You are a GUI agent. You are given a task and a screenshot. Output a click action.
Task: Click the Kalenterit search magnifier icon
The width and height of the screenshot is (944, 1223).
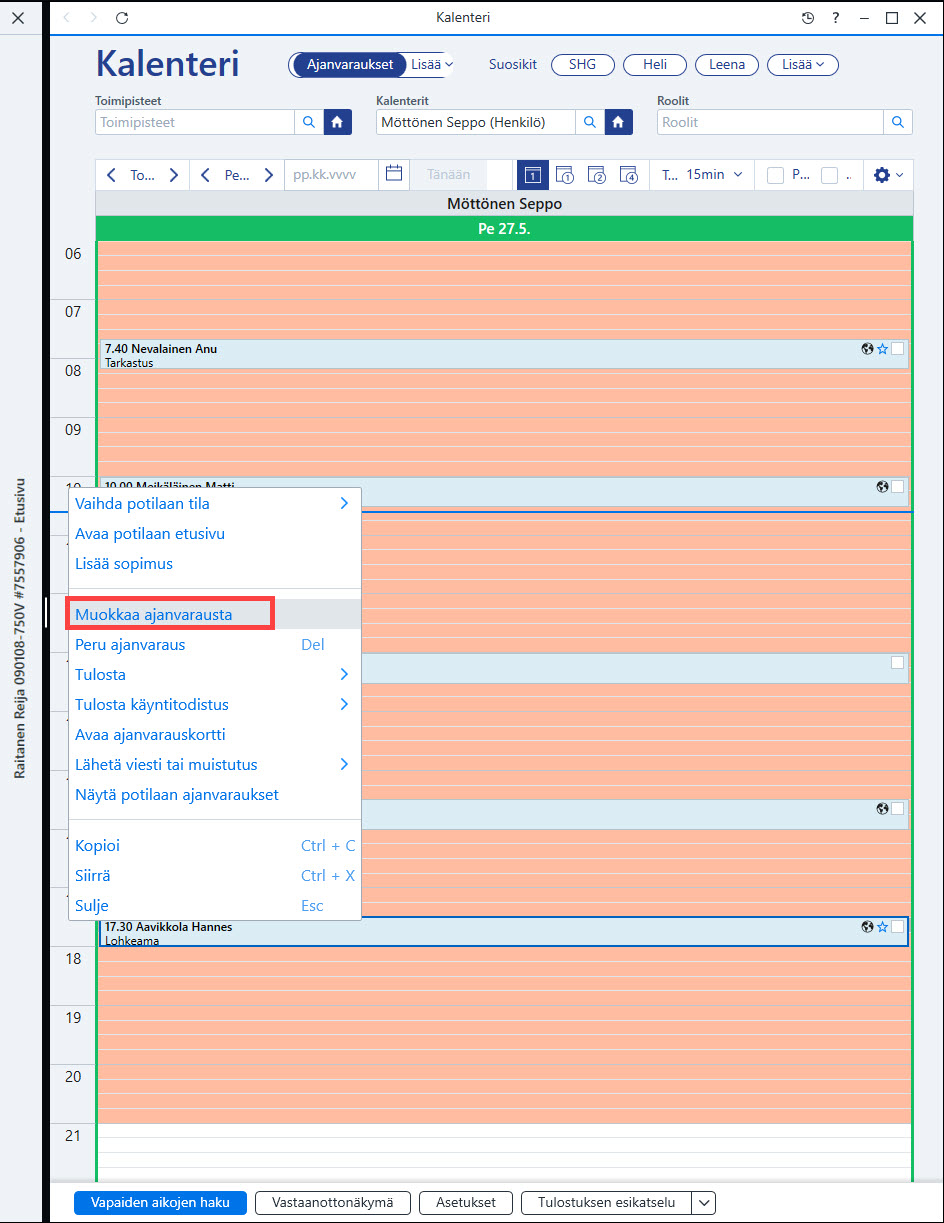point(590,122)
